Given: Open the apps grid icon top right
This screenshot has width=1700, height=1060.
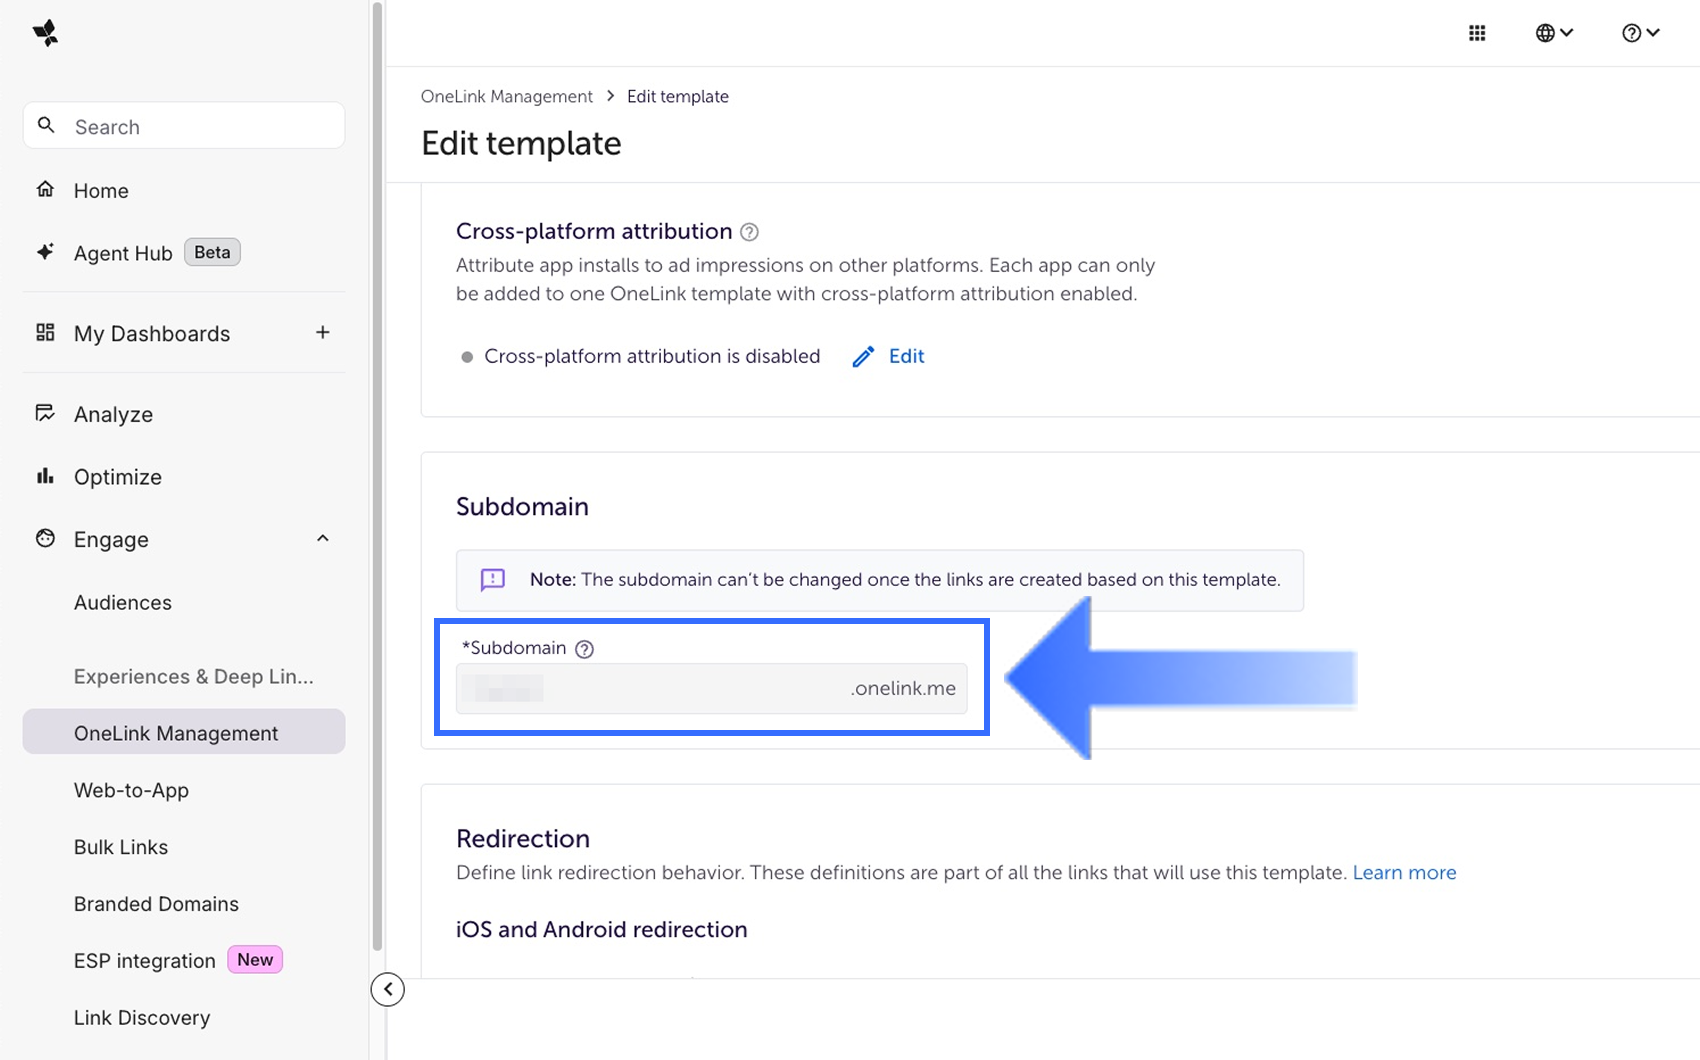Looking at the screenshot, I should [1477, 32].
